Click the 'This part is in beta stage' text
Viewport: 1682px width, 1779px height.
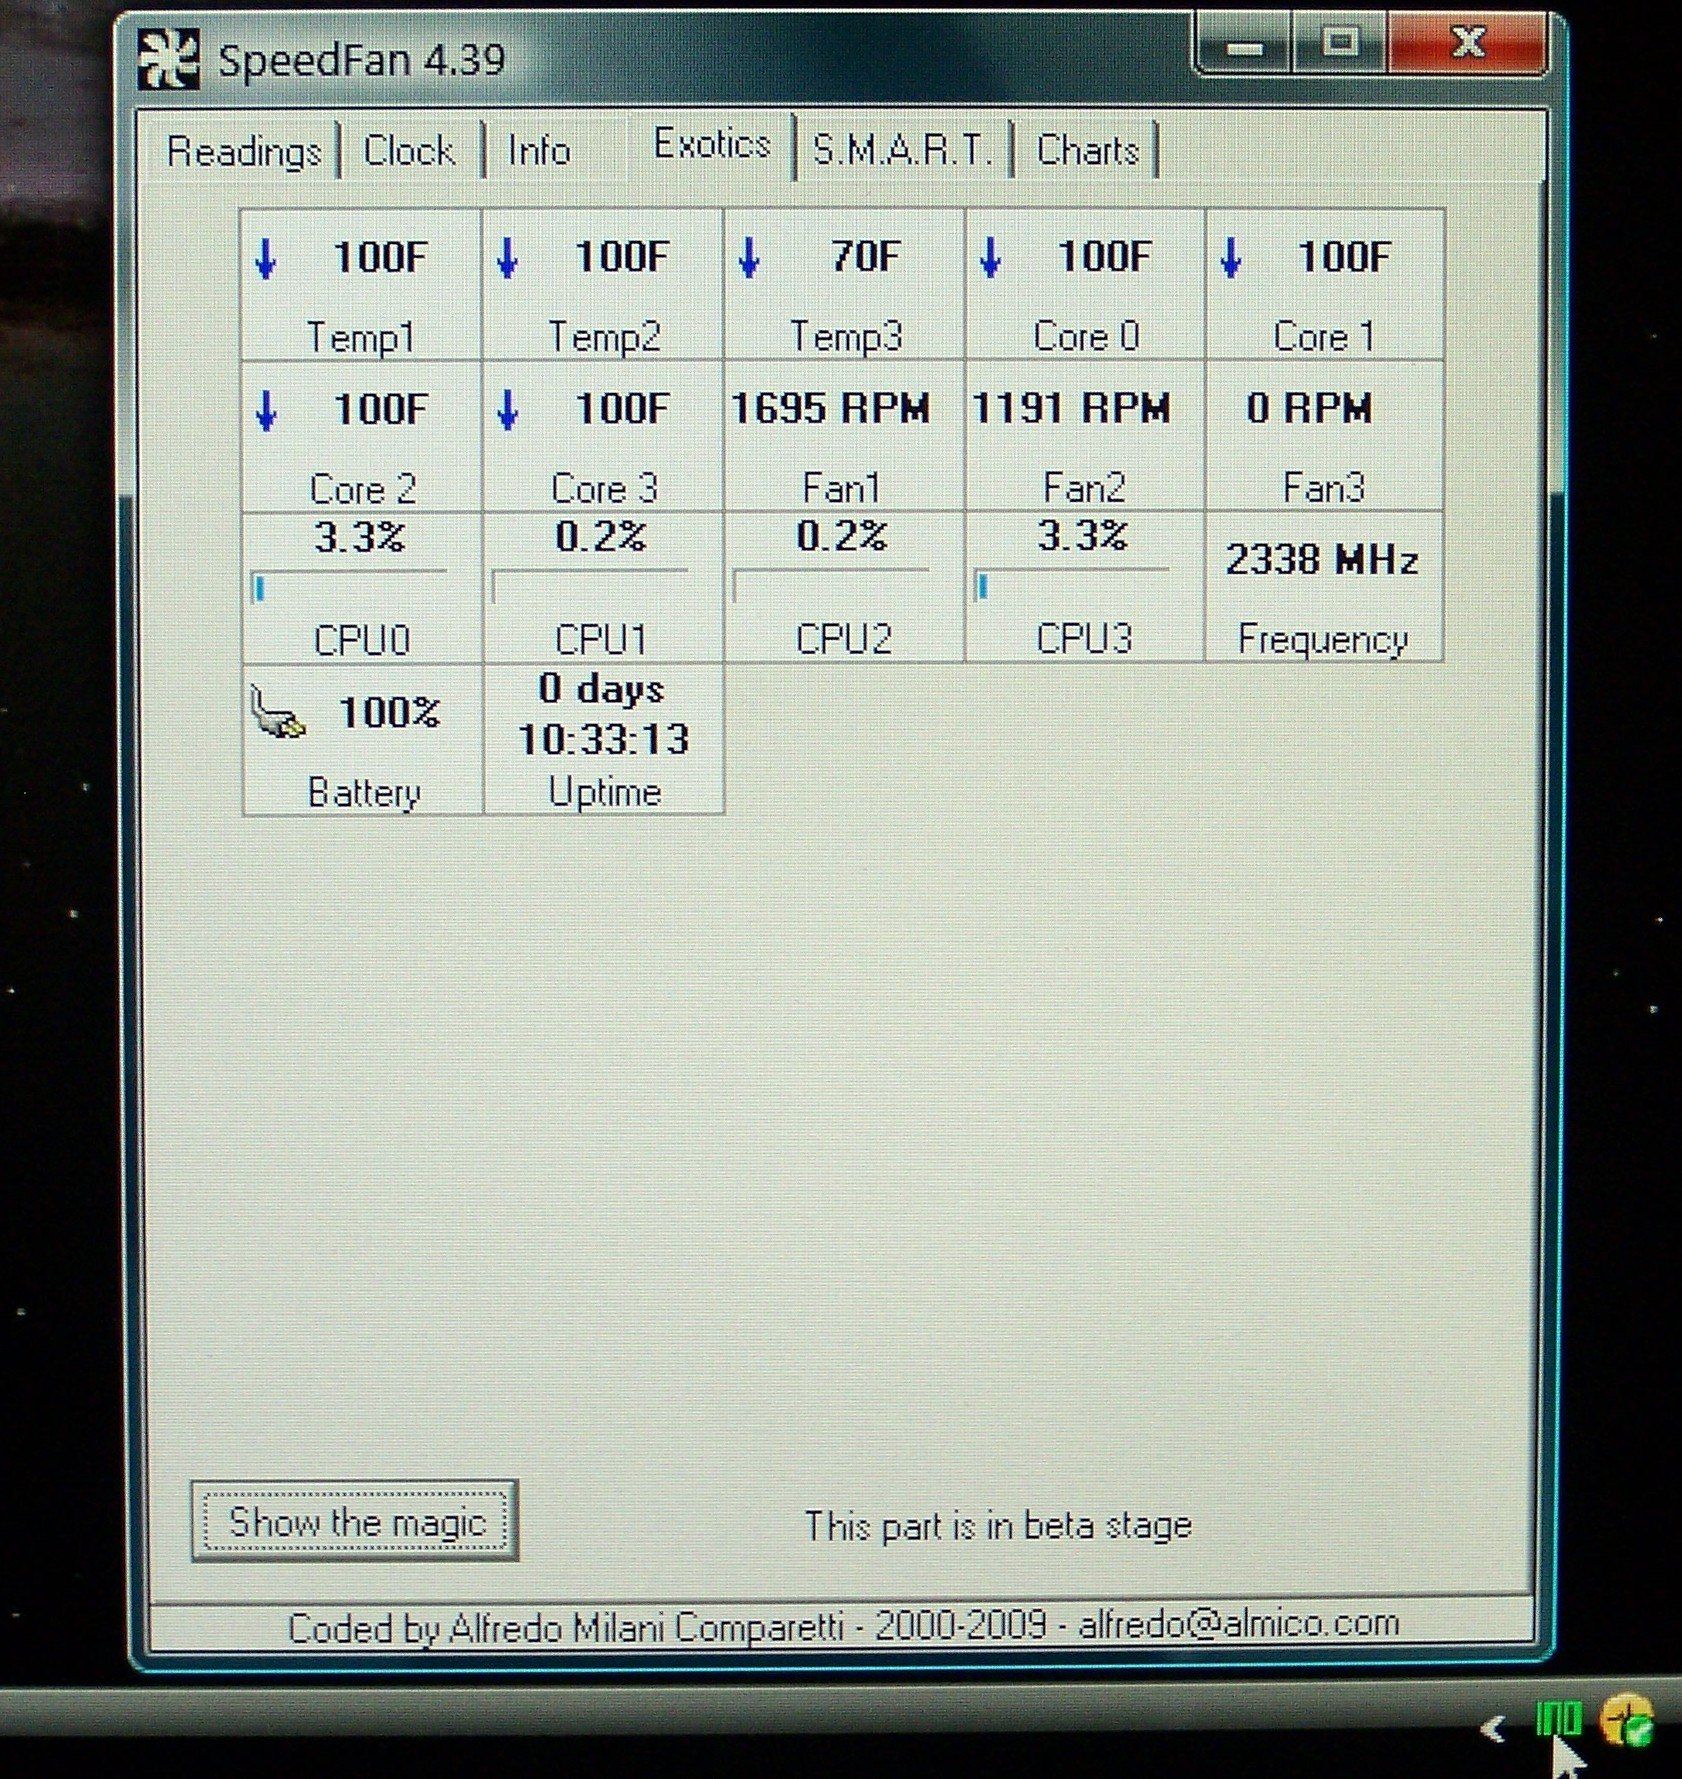(x=998, y=1526)
